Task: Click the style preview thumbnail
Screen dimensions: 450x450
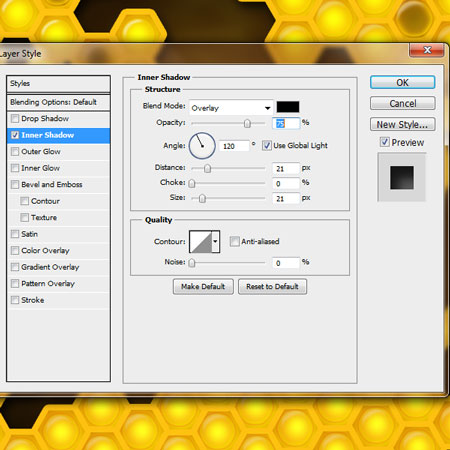Action: [x=402, y=177]
